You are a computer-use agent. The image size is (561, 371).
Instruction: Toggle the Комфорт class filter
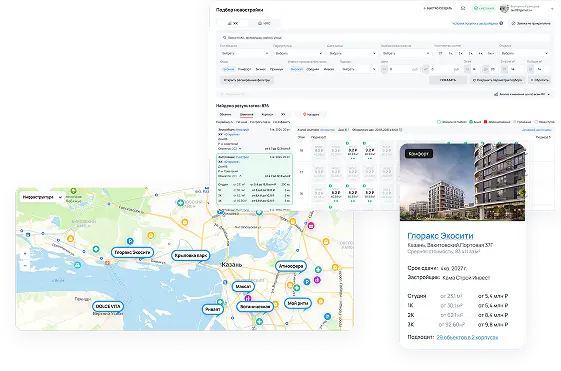point(244,69)
